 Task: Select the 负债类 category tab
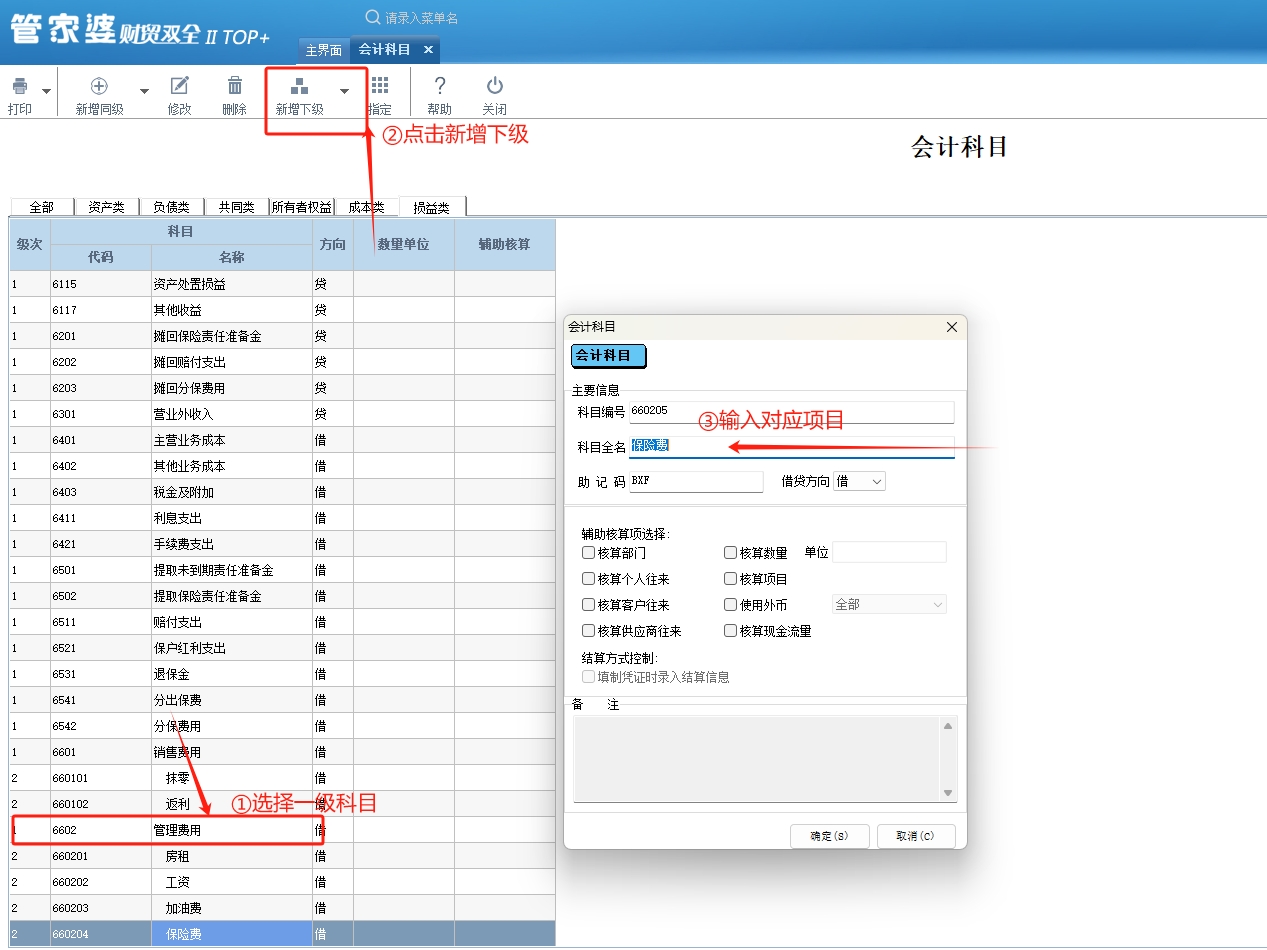click(172, 207)
